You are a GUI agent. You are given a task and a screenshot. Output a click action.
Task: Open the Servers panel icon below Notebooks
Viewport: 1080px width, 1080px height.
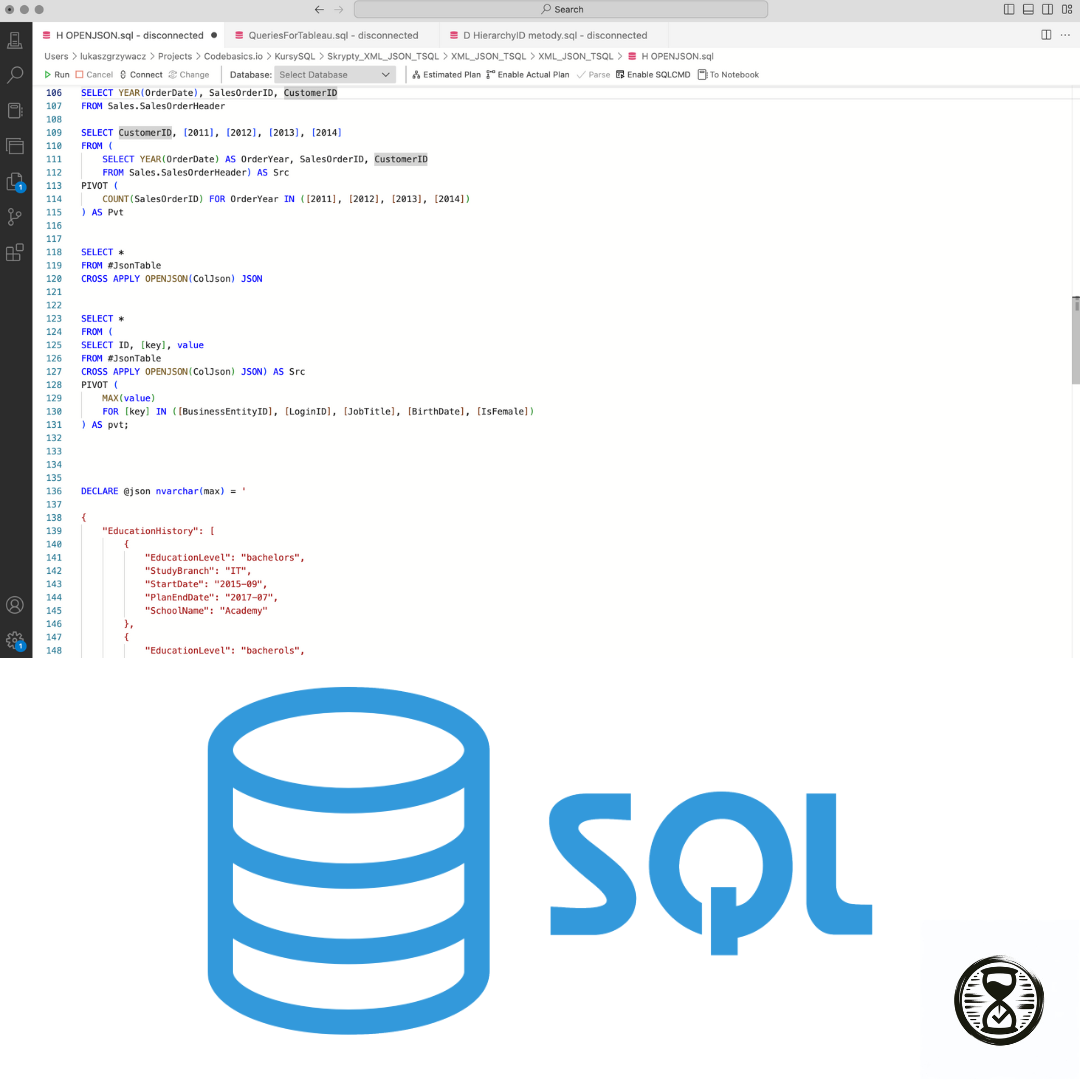coord(15,146)
